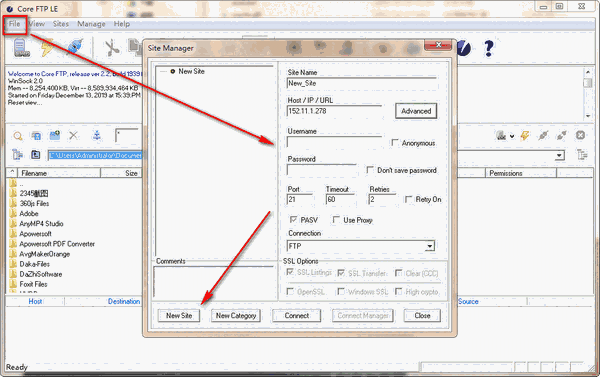Click the local pane file view icon
Screen dimensions: 600x377
pos(36,135)
